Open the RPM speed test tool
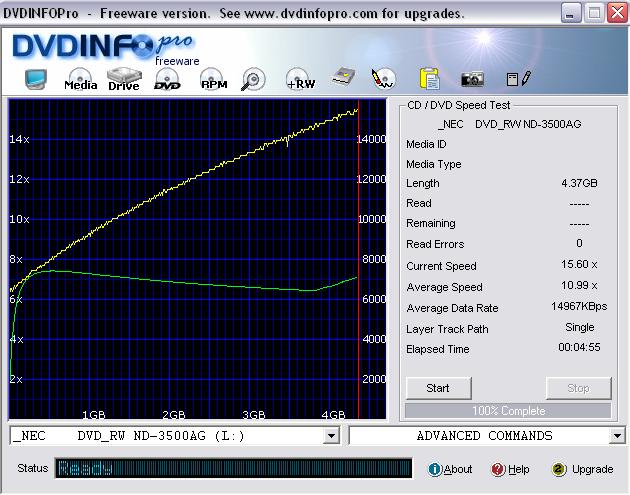The width and height of the screenshot is (630, 495). pyautogui.click(x=213, y=79)
